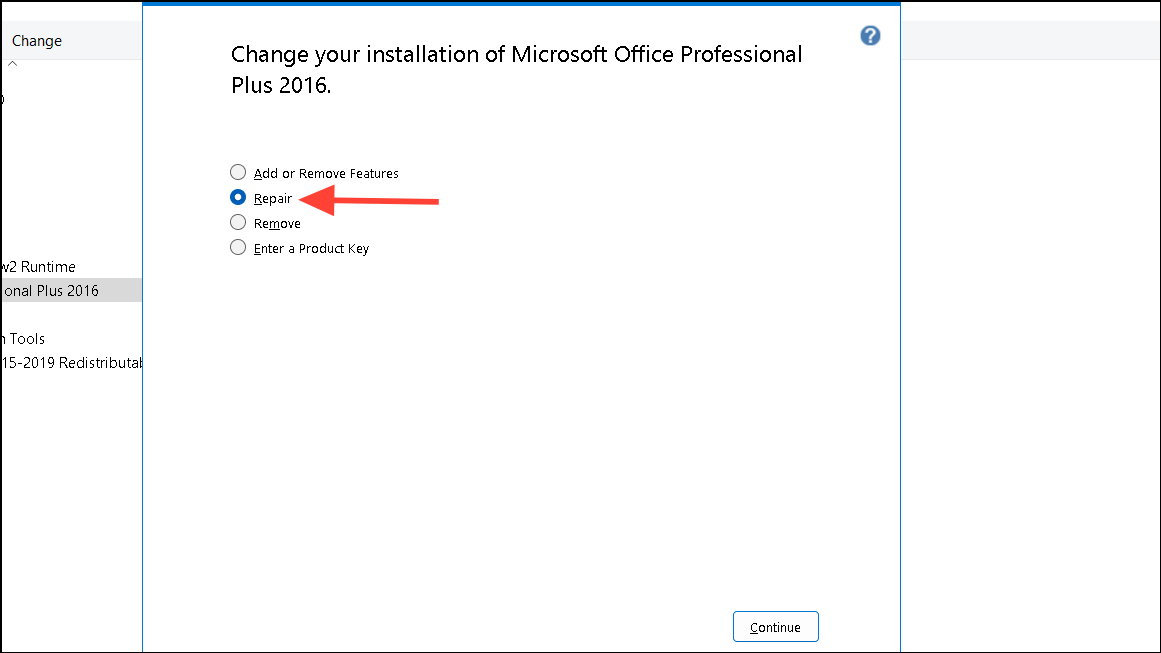Choose the Add or Remove Features option

(238, 172)
